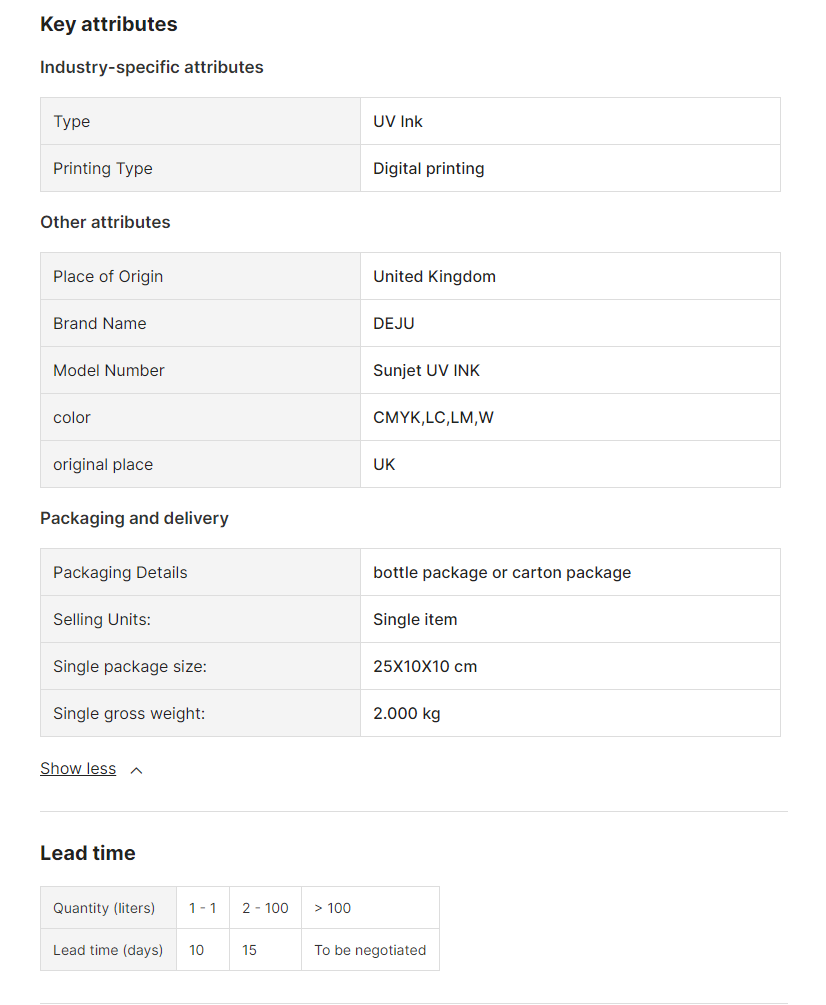Select the "Single item" selling units value
Viewport: 826px width, 1005px height.
click(415, 619)
